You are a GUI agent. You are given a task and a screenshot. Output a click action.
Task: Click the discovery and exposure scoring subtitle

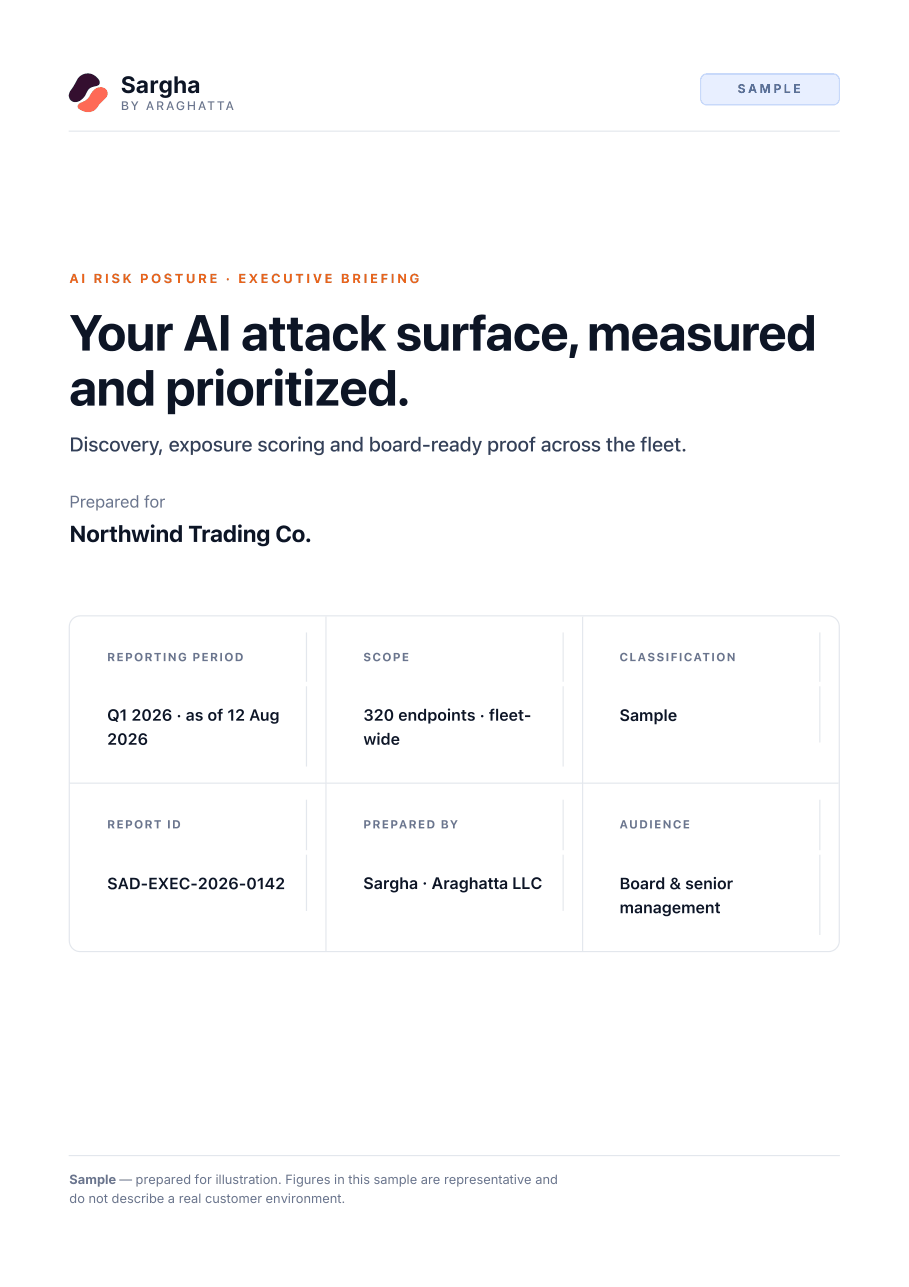point(378,445)
